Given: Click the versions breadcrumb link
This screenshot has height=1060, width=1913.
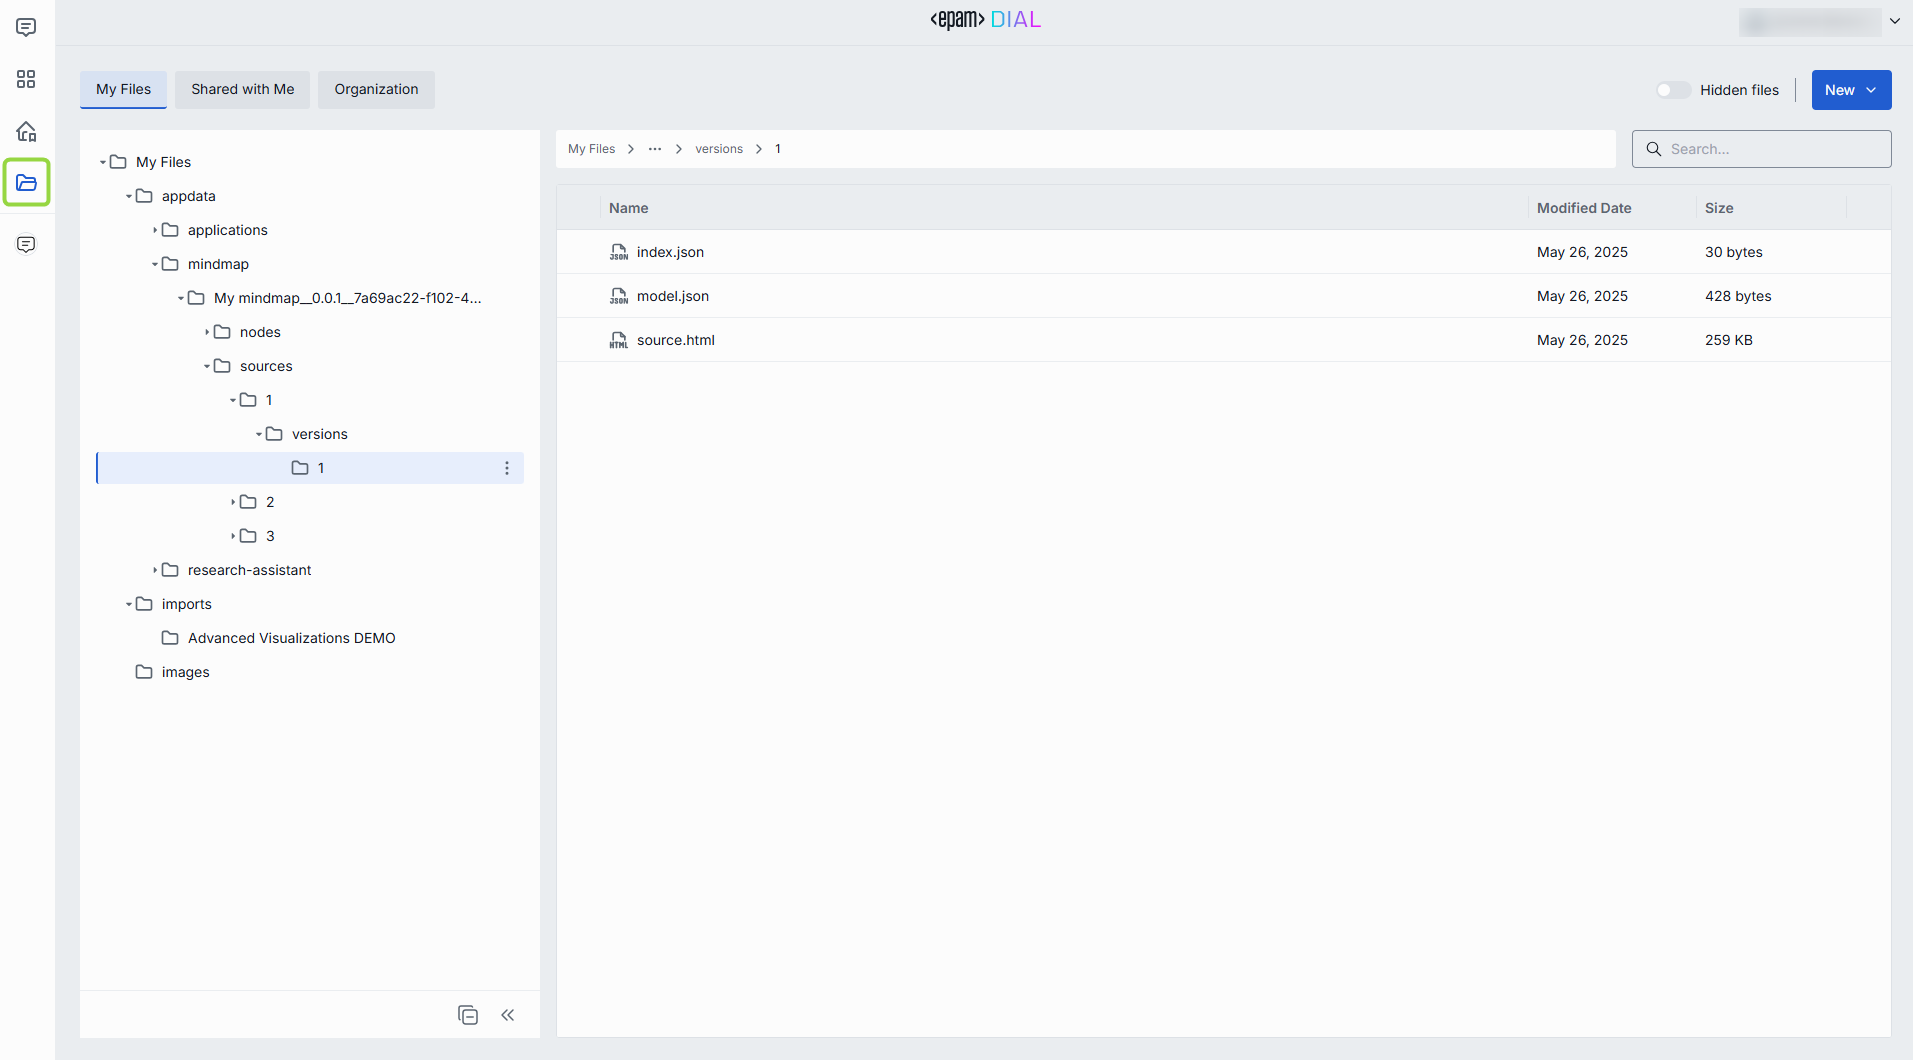Looking at the screenshot, I should click(719, 149).
